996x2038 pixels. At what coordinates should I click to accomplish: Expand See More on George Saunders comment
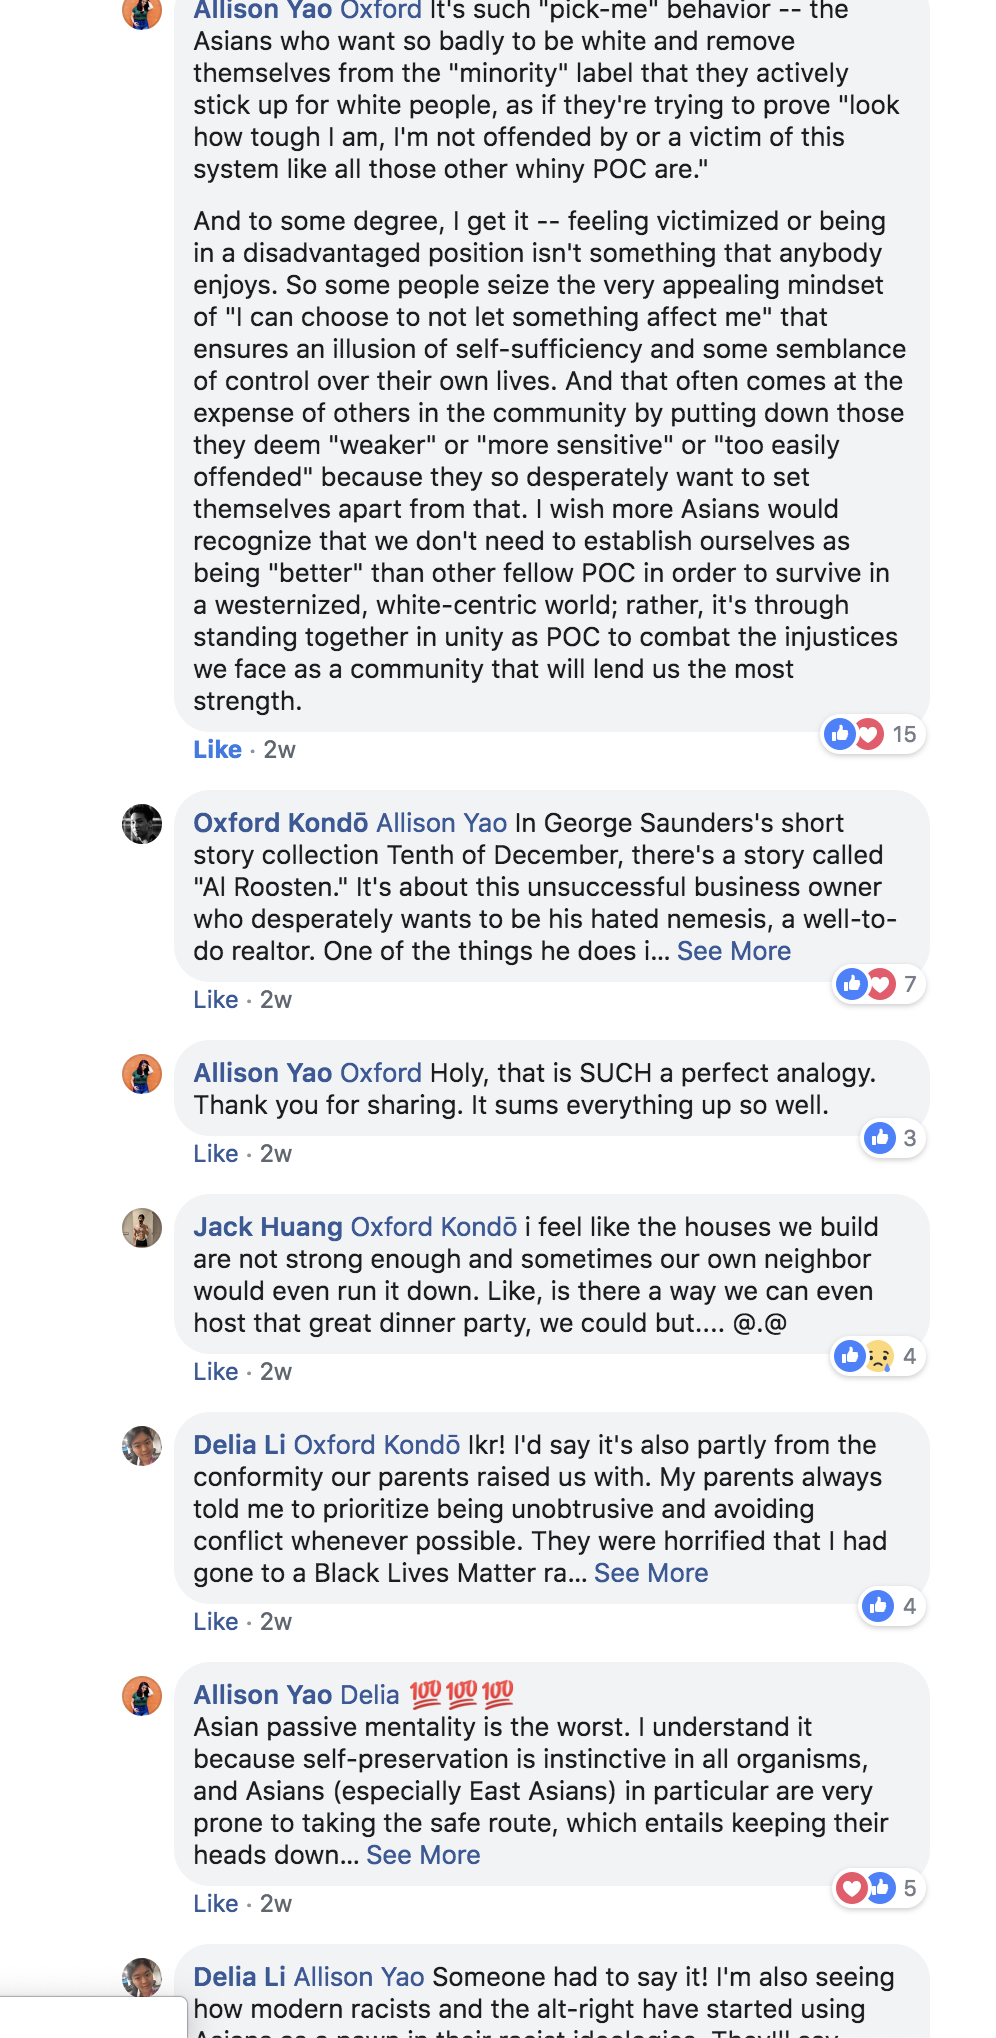pyautogui.click(x=733, y=951)
